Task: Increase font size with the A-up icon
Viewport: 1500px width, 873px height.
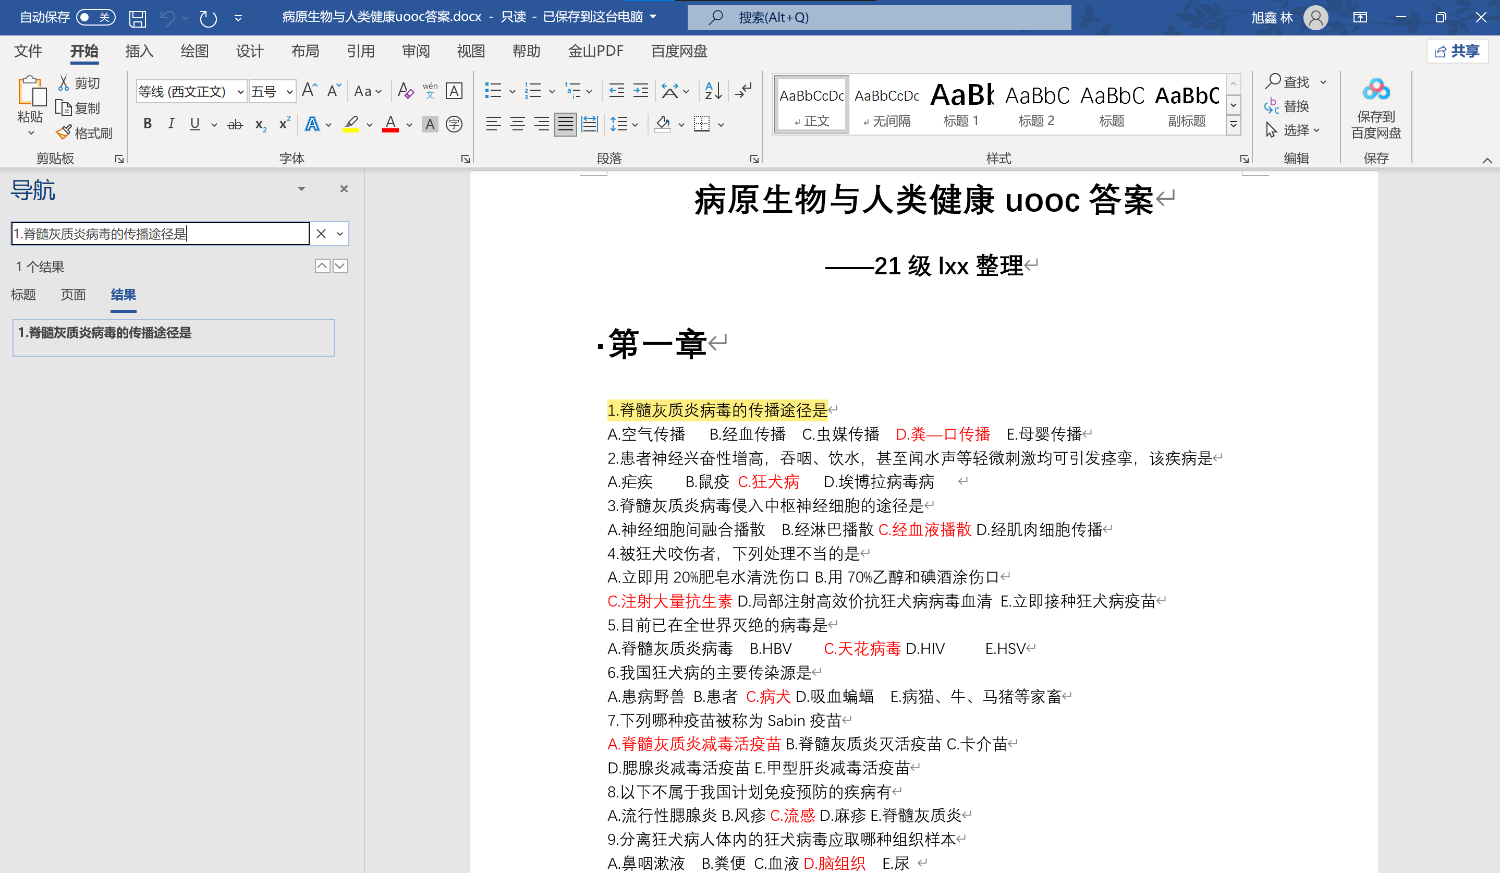Action: pyautogui.click(x=309, y=91)
